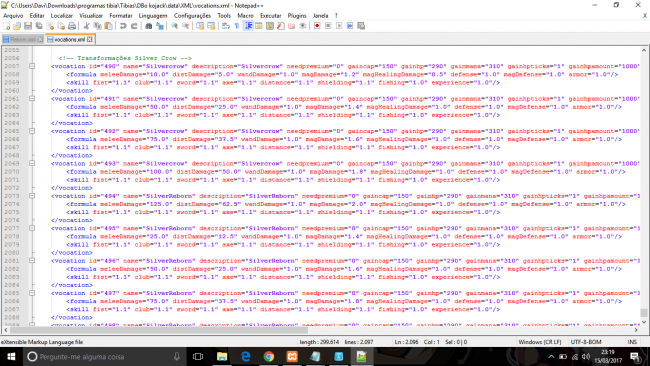The width and height of the screenshot is (650, 366).
Task: Click the Print toolbar icon
Action: click(72, 26)
